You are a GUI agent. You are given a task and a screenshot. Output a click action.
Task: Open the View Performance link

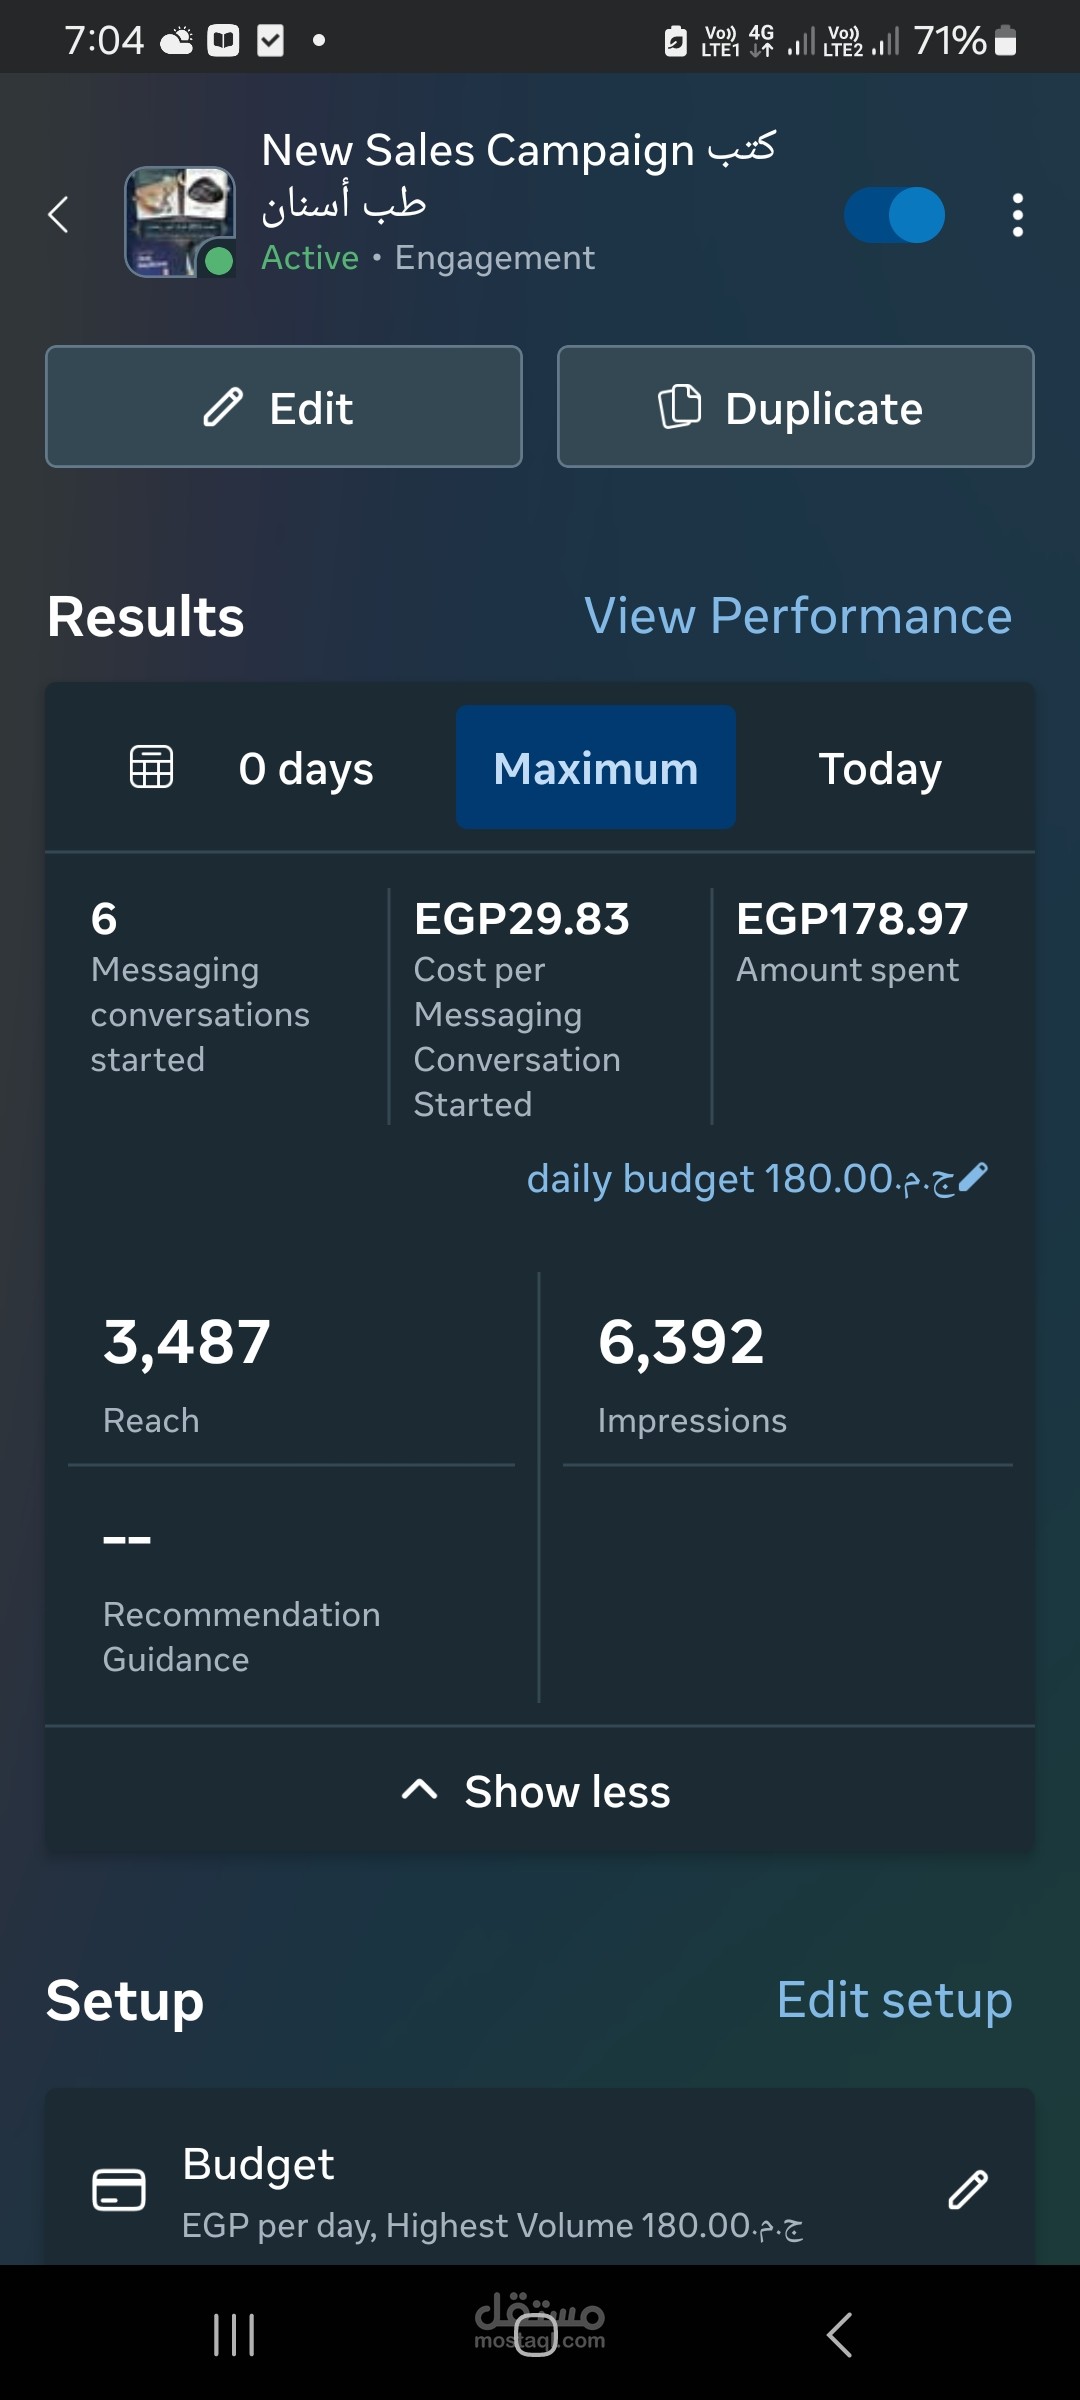(798, 616)
